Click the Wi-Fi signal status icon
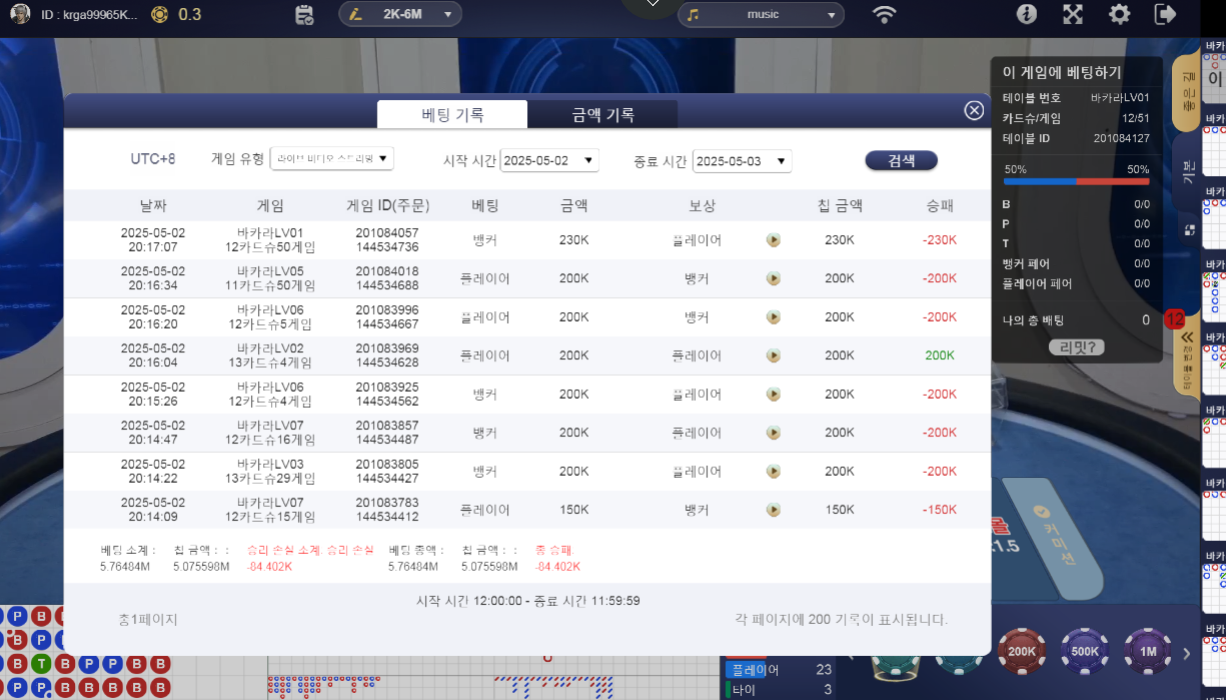The image size is (1226, 700). coord(884,14)
